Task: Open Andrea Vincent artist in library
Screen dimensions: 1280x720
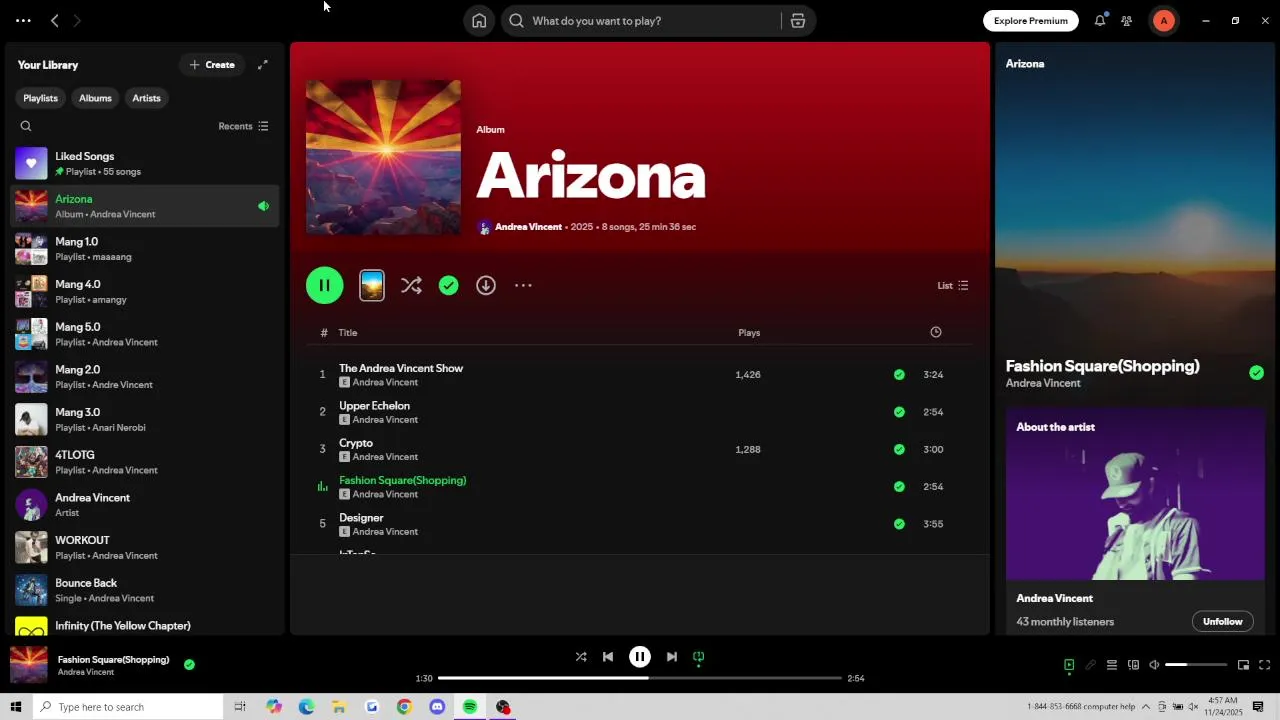Action: pyautogui.click(x=146, y=505)
